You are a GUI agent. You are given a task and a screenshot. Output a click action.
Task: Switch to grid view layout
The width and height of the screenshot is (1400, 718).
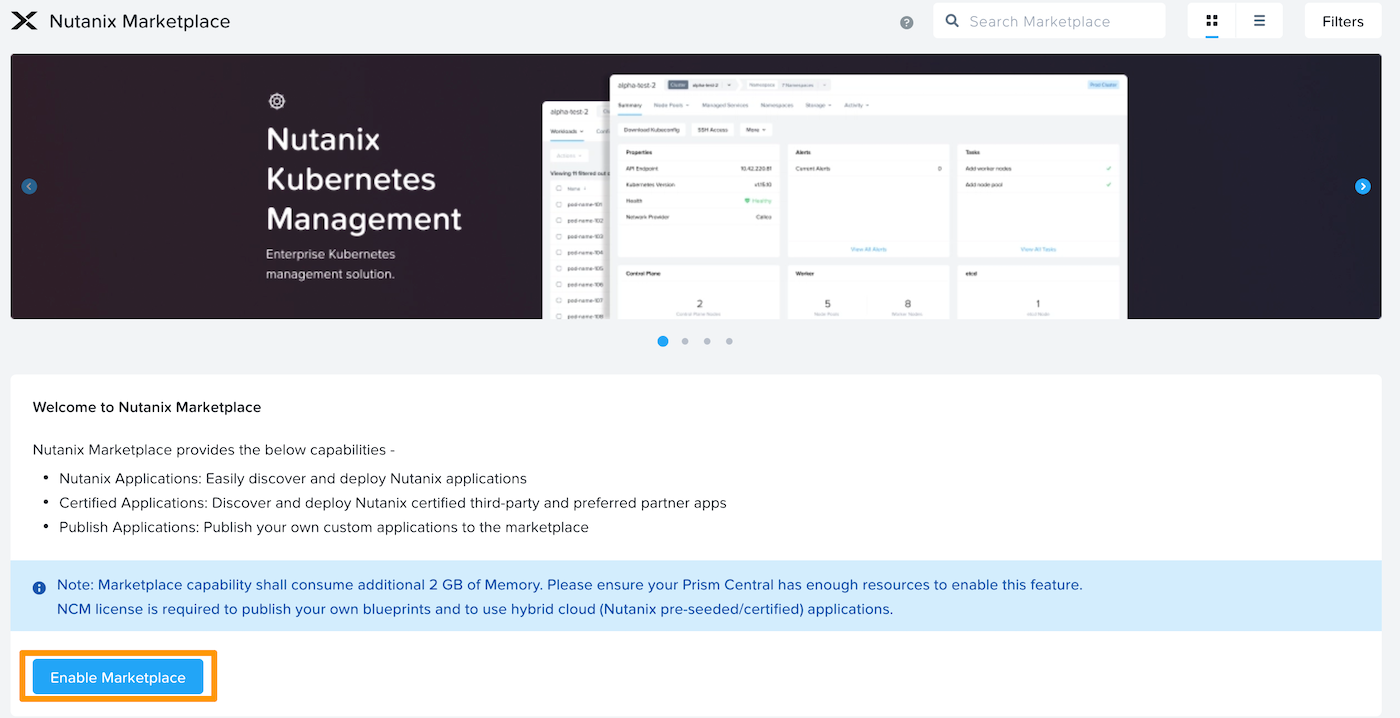(1212, 21)
